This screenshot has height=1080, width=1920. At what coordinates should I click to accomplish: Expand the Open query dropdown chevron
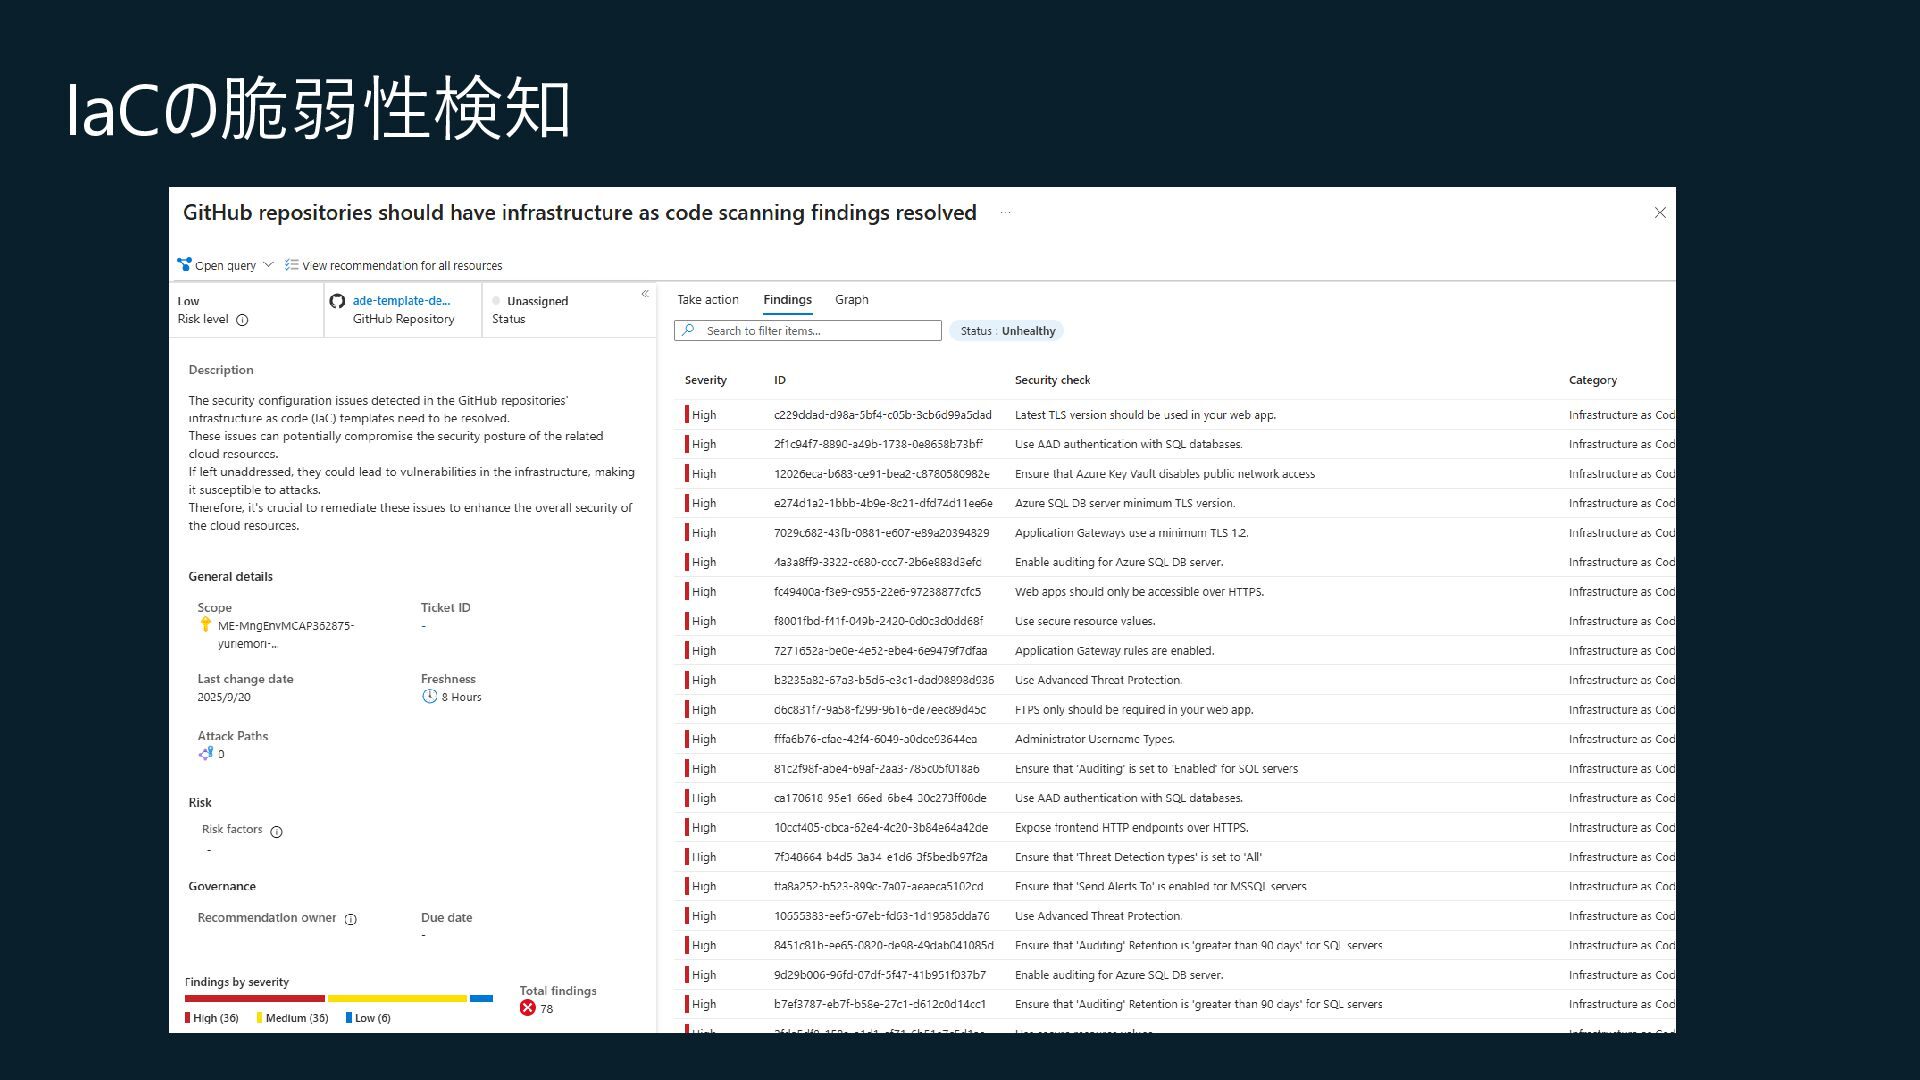pos(268,265)
